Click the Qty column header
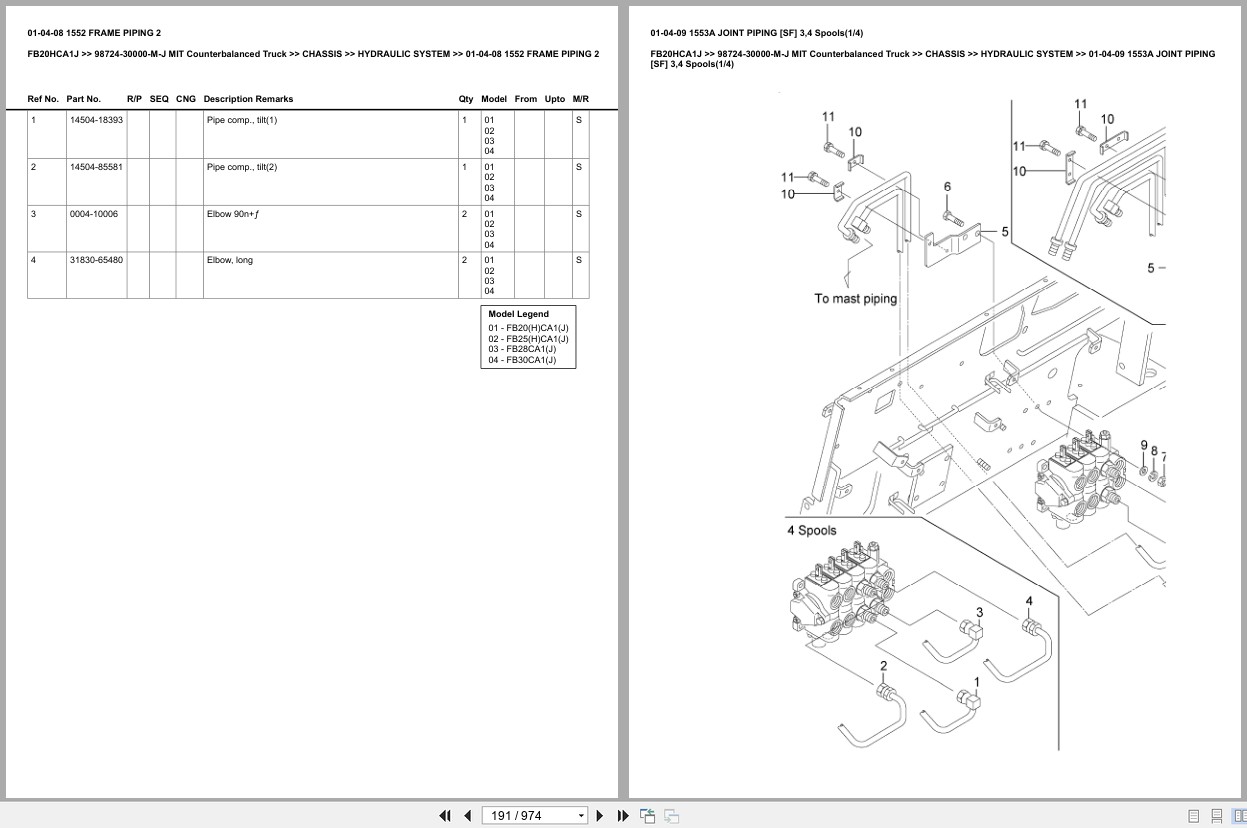Viewport: 1247px width, 828px height. 466,99
